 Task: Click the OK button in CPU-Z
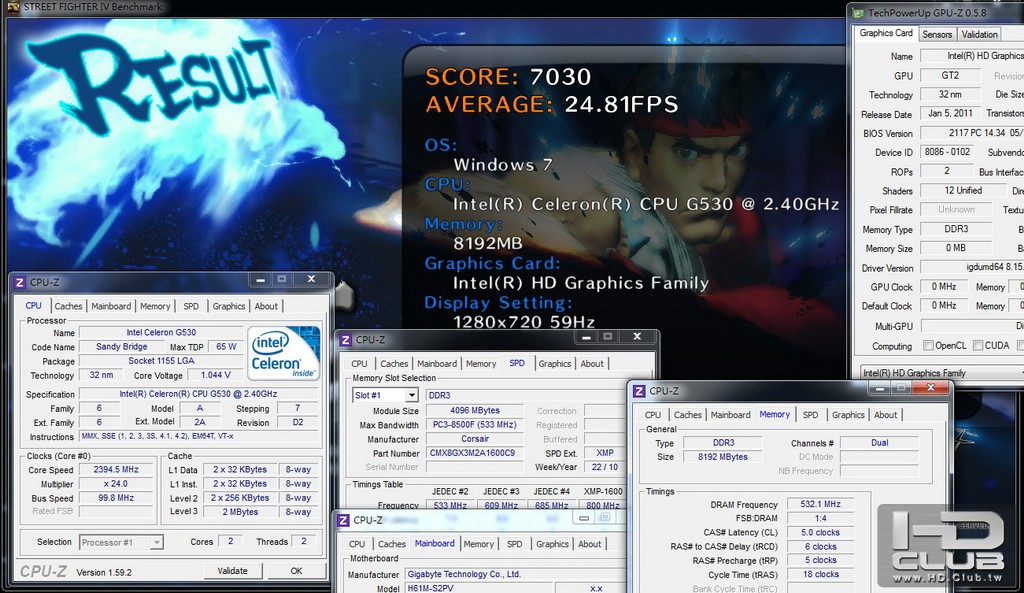(296, 571)
